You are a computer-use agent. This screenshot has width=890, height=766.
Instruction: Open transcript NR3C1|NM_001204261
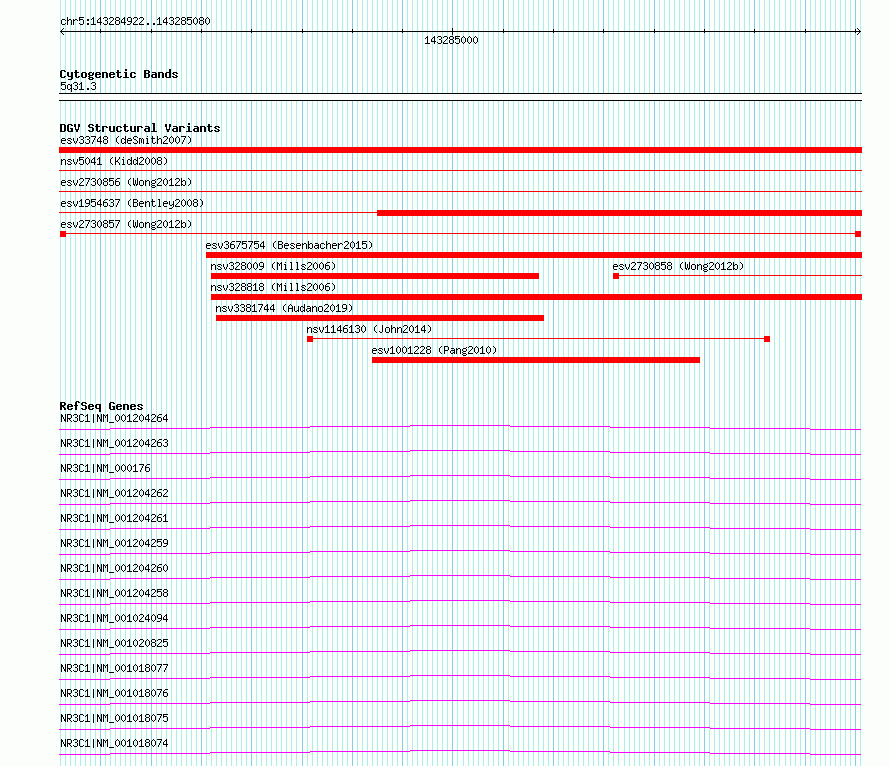[114, 518]
